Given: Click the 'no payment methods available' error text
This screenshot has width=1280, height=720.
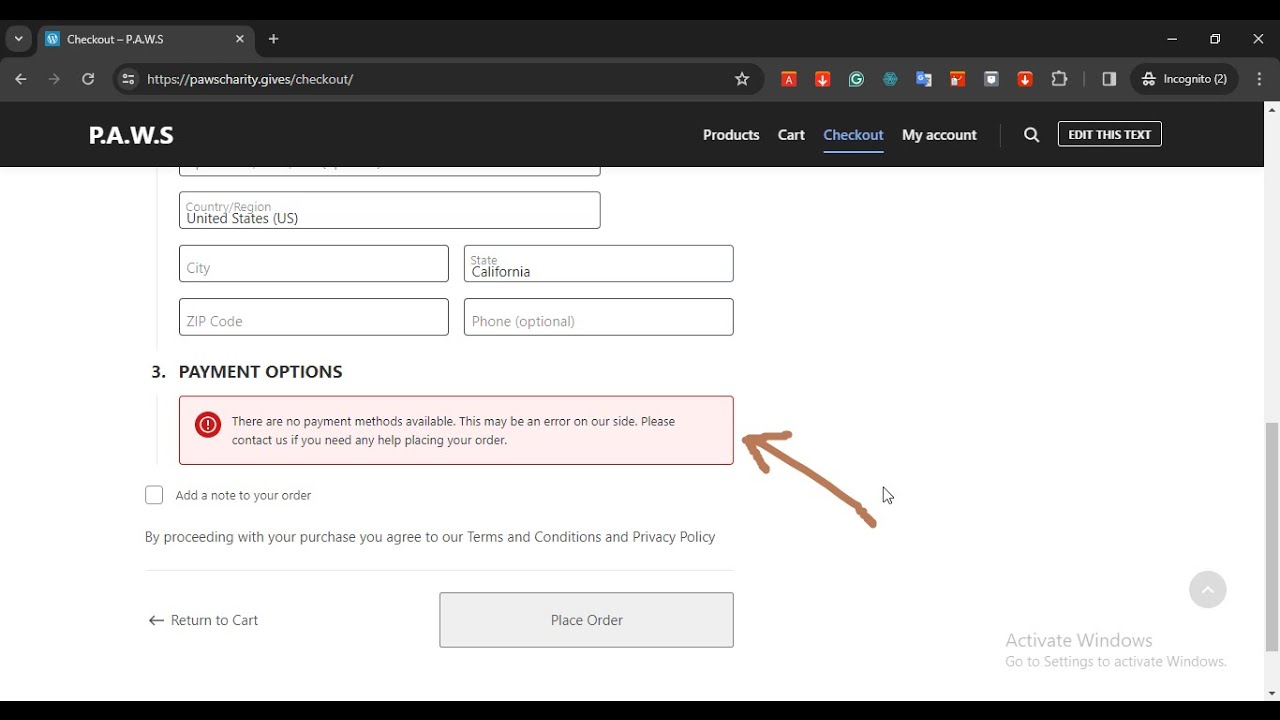Looking at the screenshot, I should 453,431.
